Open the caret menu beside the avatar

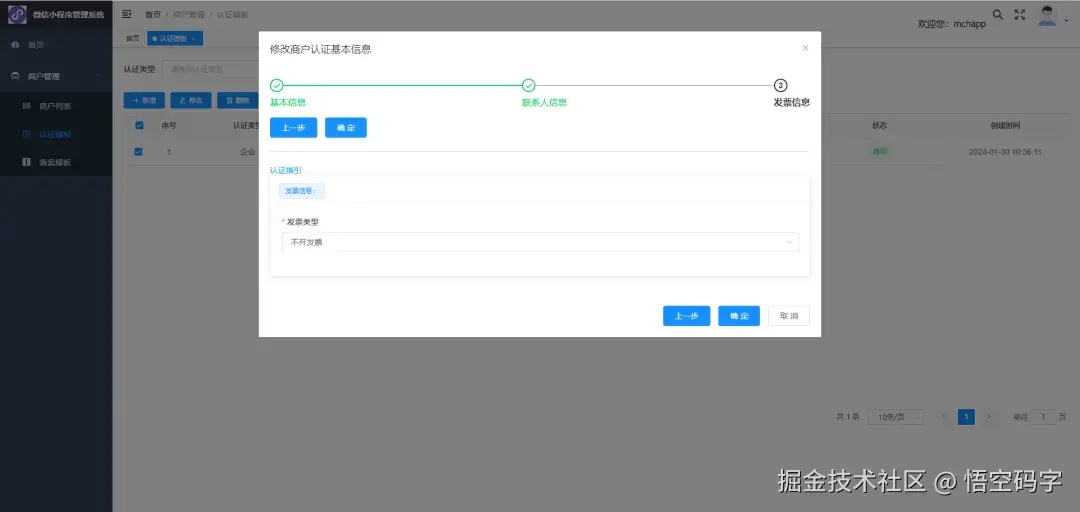click(1066, 21)
